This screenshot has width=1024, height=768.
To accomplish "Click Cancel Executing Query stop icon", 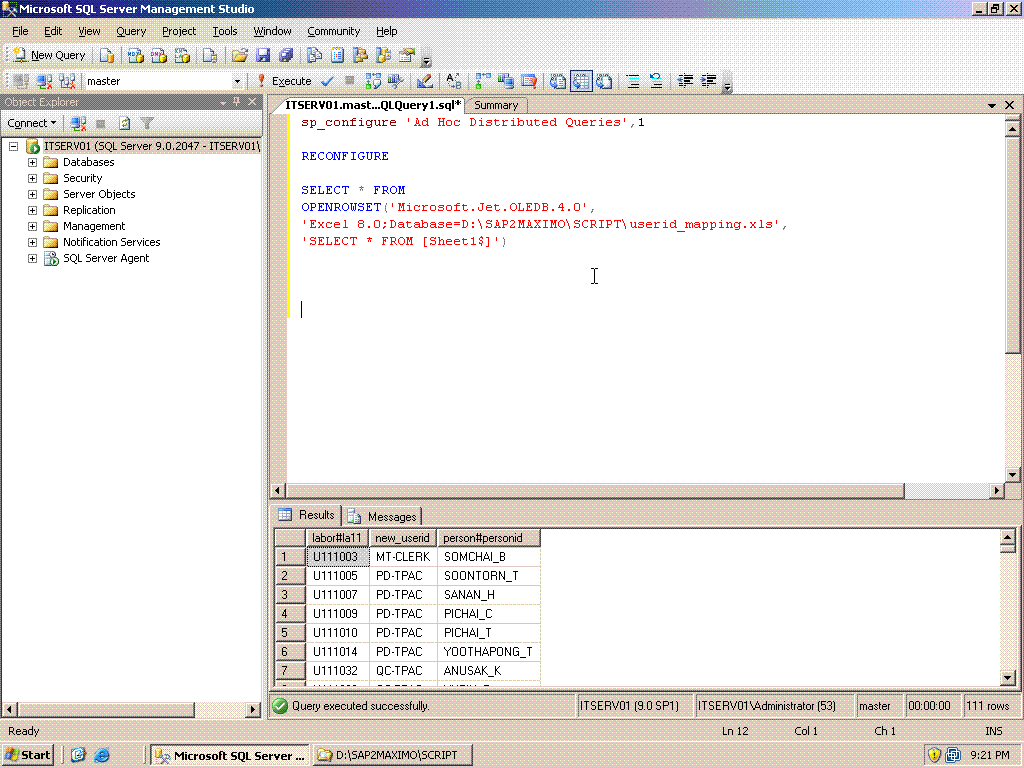I will (350, 81).
